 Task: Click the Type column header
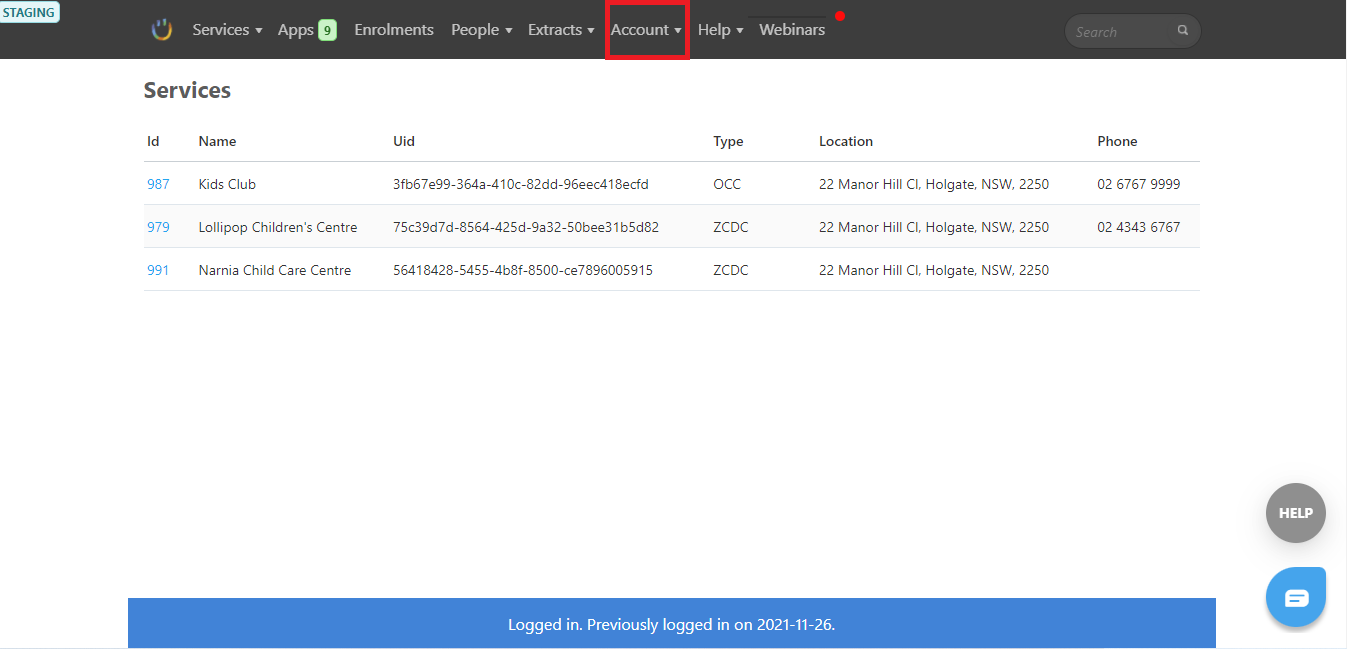coord(728,141)
